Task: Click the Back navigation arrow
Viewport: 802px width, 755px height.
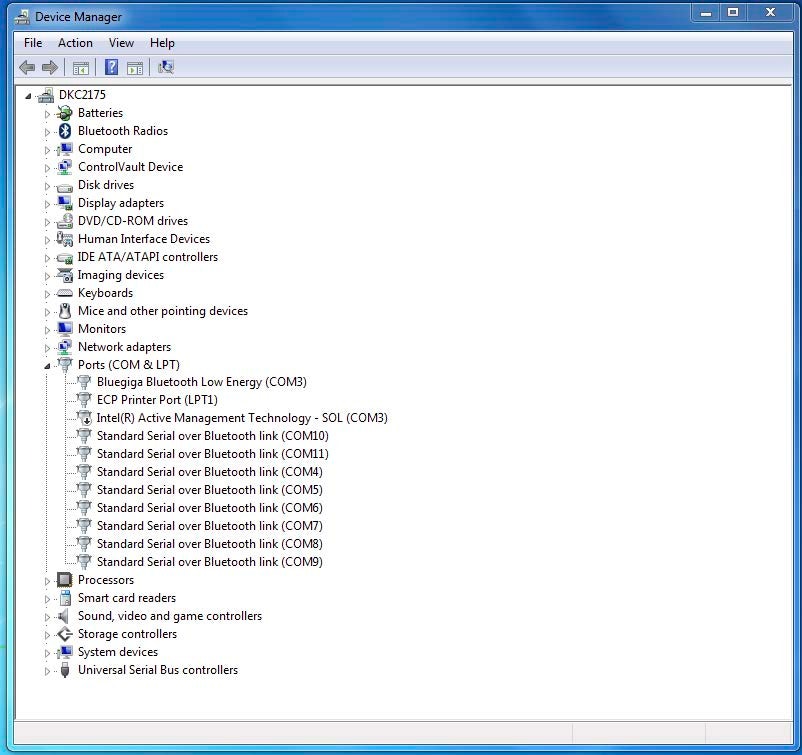Action: [27, 67]
